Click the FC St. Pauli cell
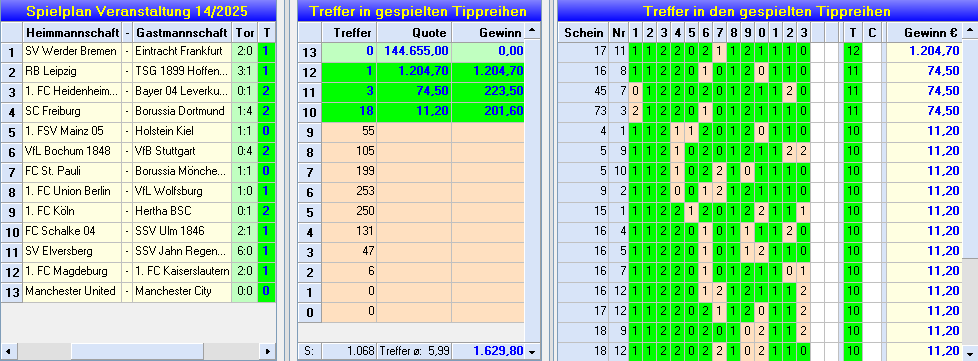 click(x=72, y=171)
